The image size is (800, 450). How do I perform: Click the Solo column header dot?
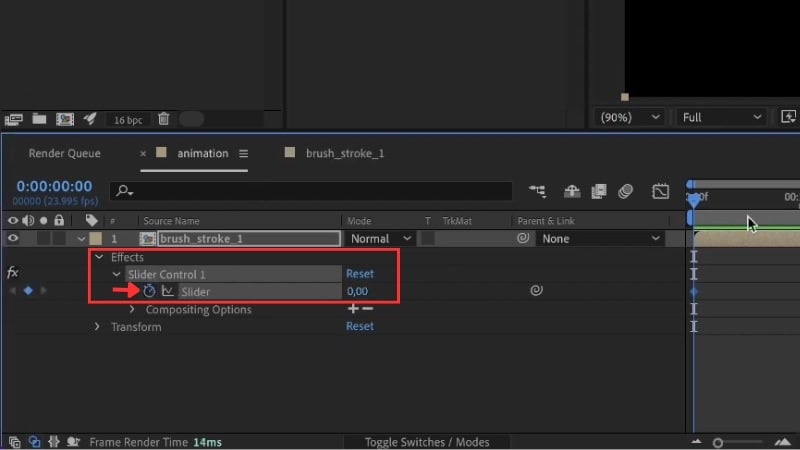tap(44, 220)
